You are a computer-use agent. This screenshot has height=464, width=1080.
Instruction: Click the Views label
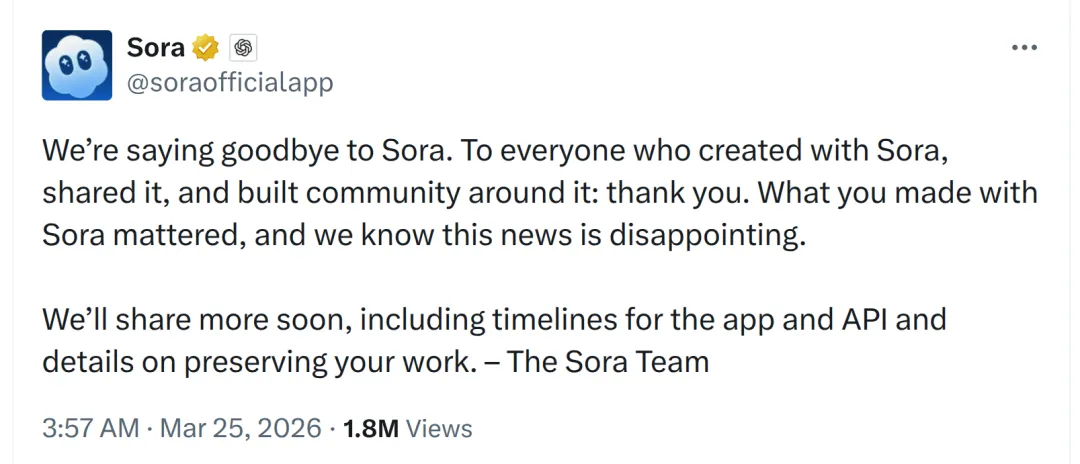[440, 428]
